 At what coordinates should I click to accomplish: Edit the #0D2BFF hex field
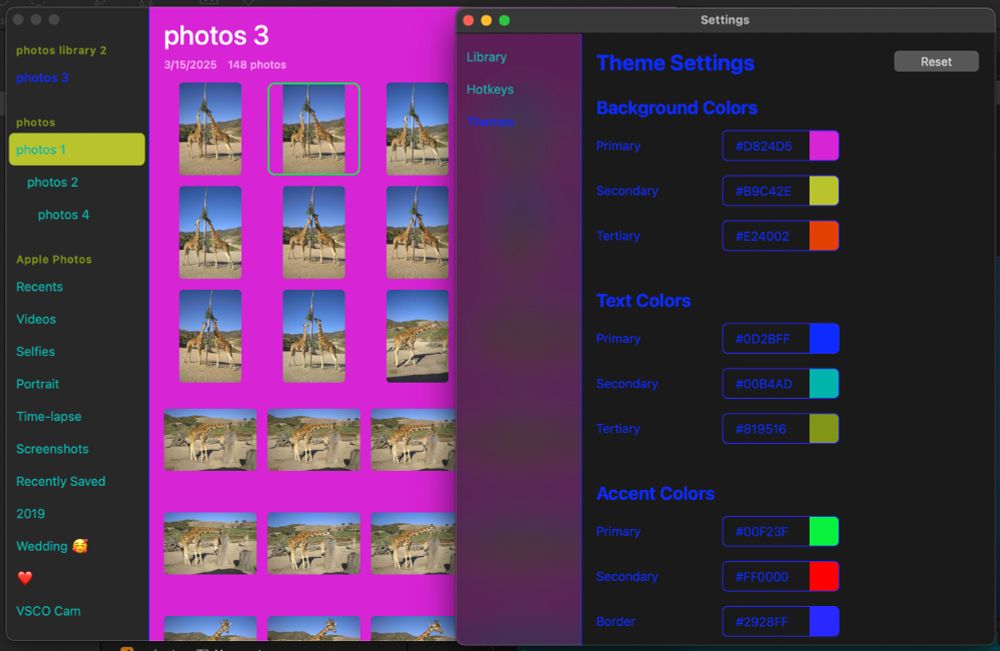point(766,339)
